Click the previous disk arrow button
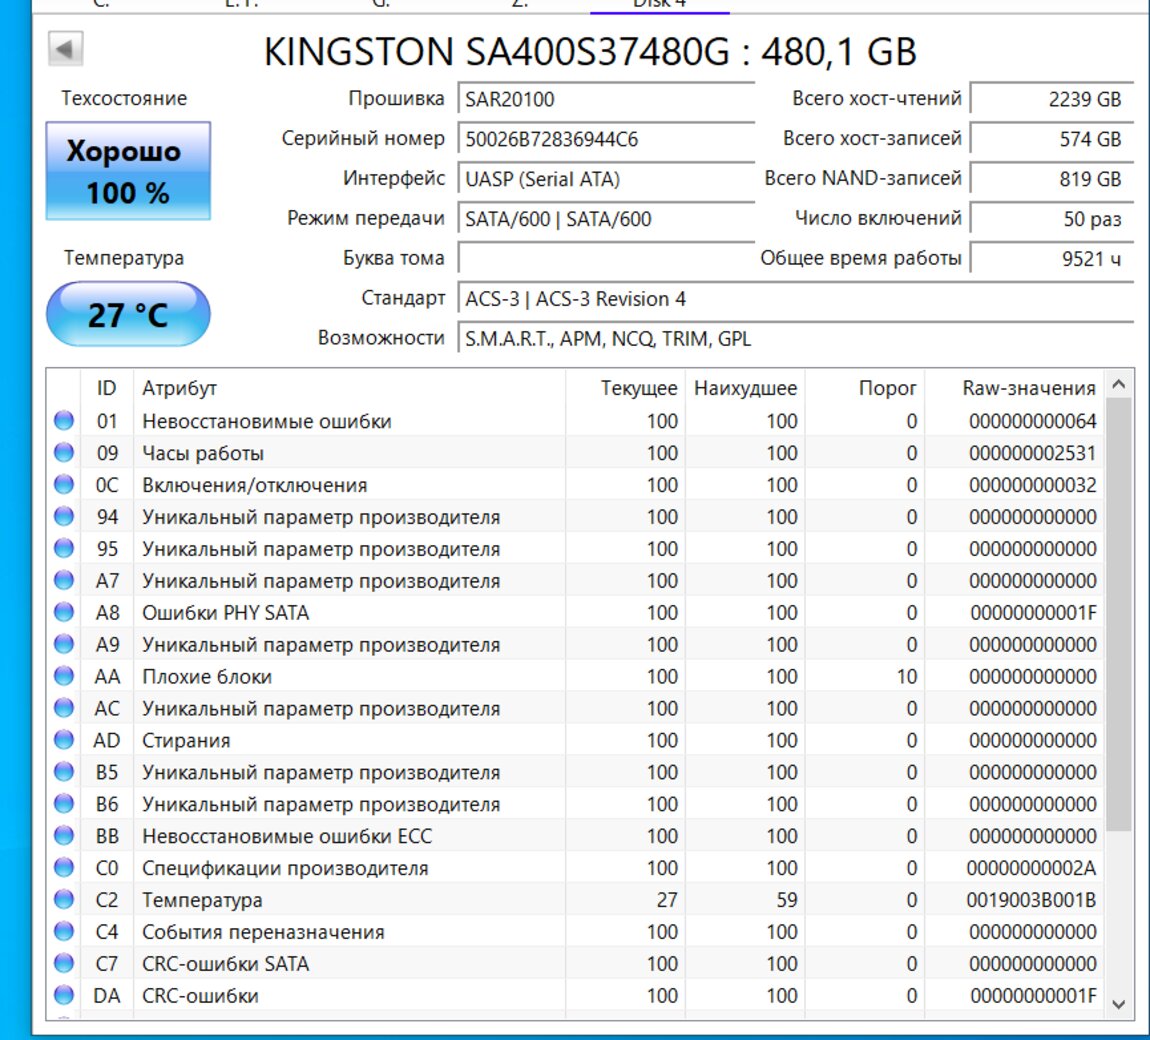1150x1040 pixels. point(66,48)
